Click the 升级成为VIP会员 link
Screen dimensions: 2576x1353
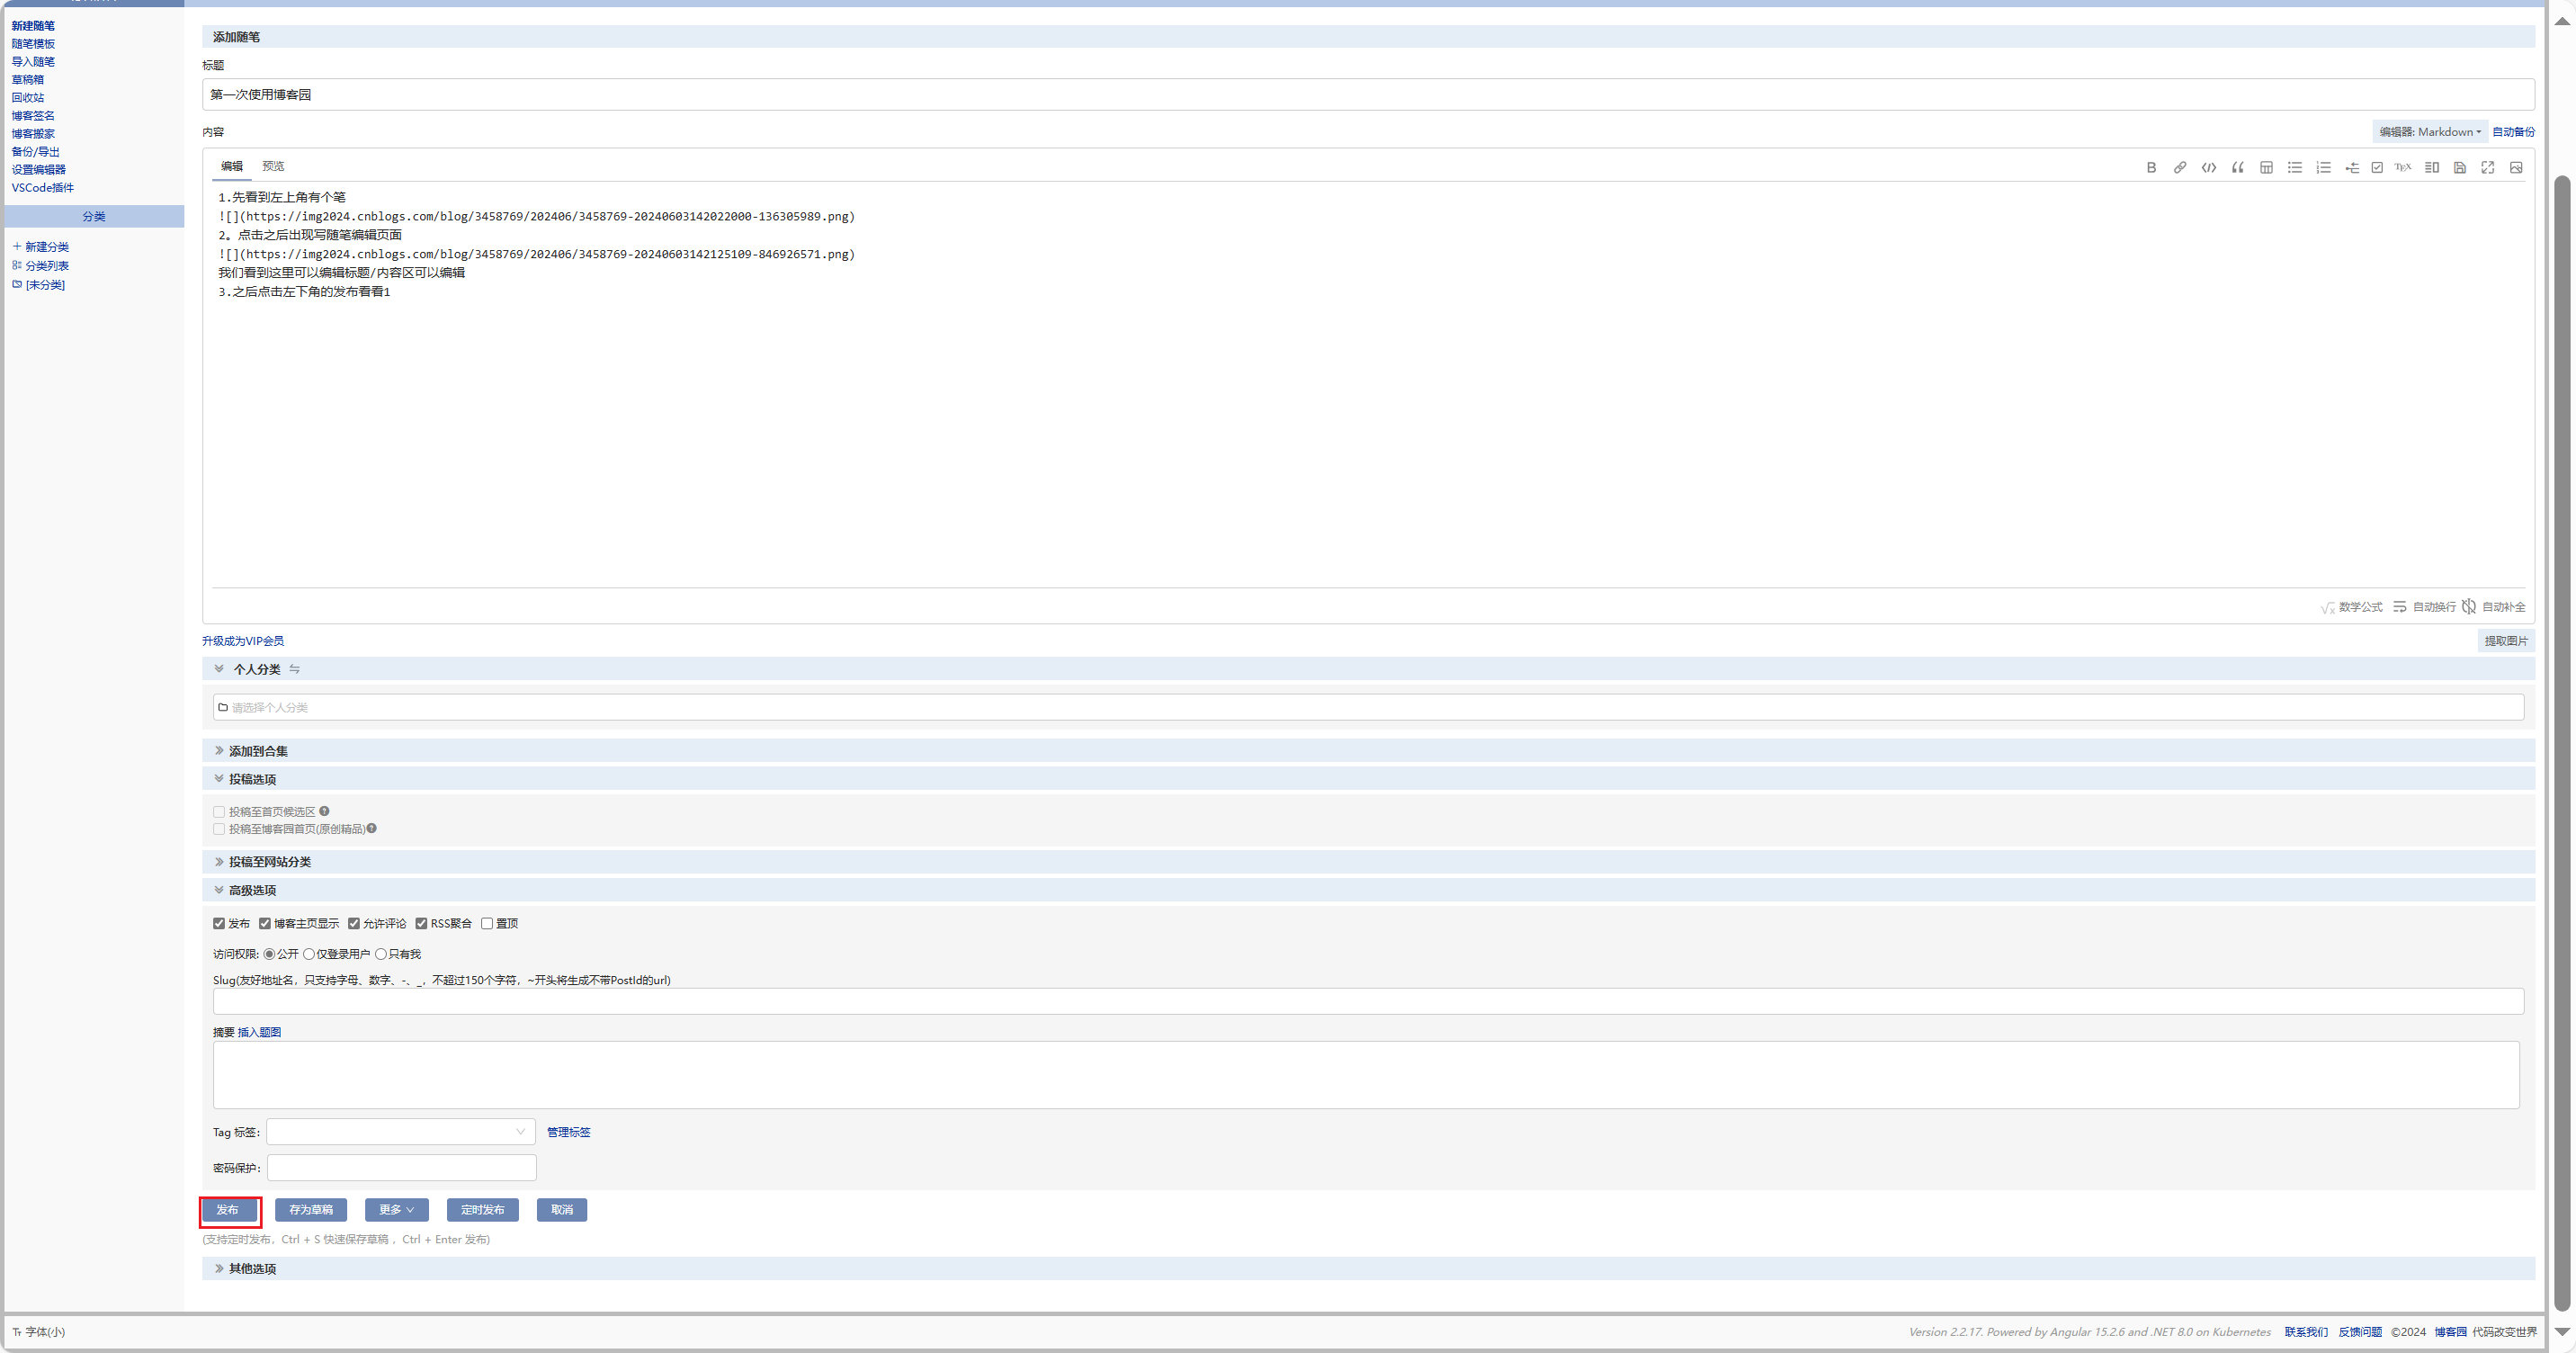pyautogui.click(x=243, y=641)
